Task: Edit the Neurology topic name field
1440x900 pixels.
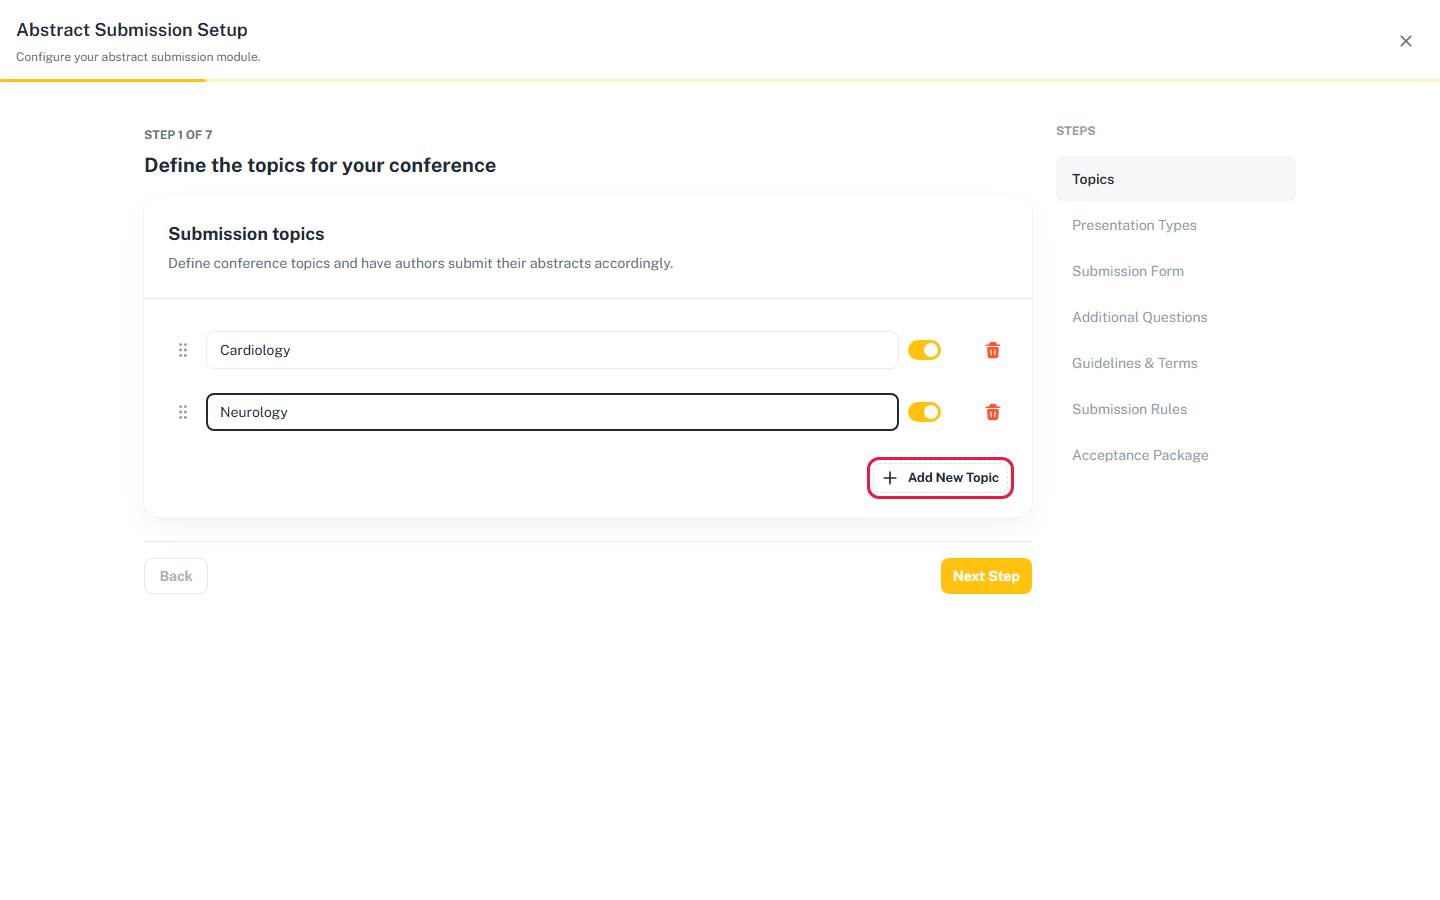Action: coord(552,412)
